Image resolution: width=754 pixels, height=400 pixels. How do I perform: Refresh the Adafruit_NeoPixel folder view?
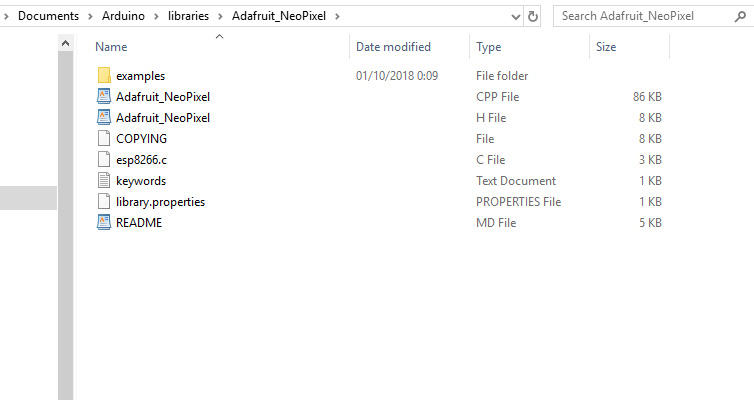(533, 16)
